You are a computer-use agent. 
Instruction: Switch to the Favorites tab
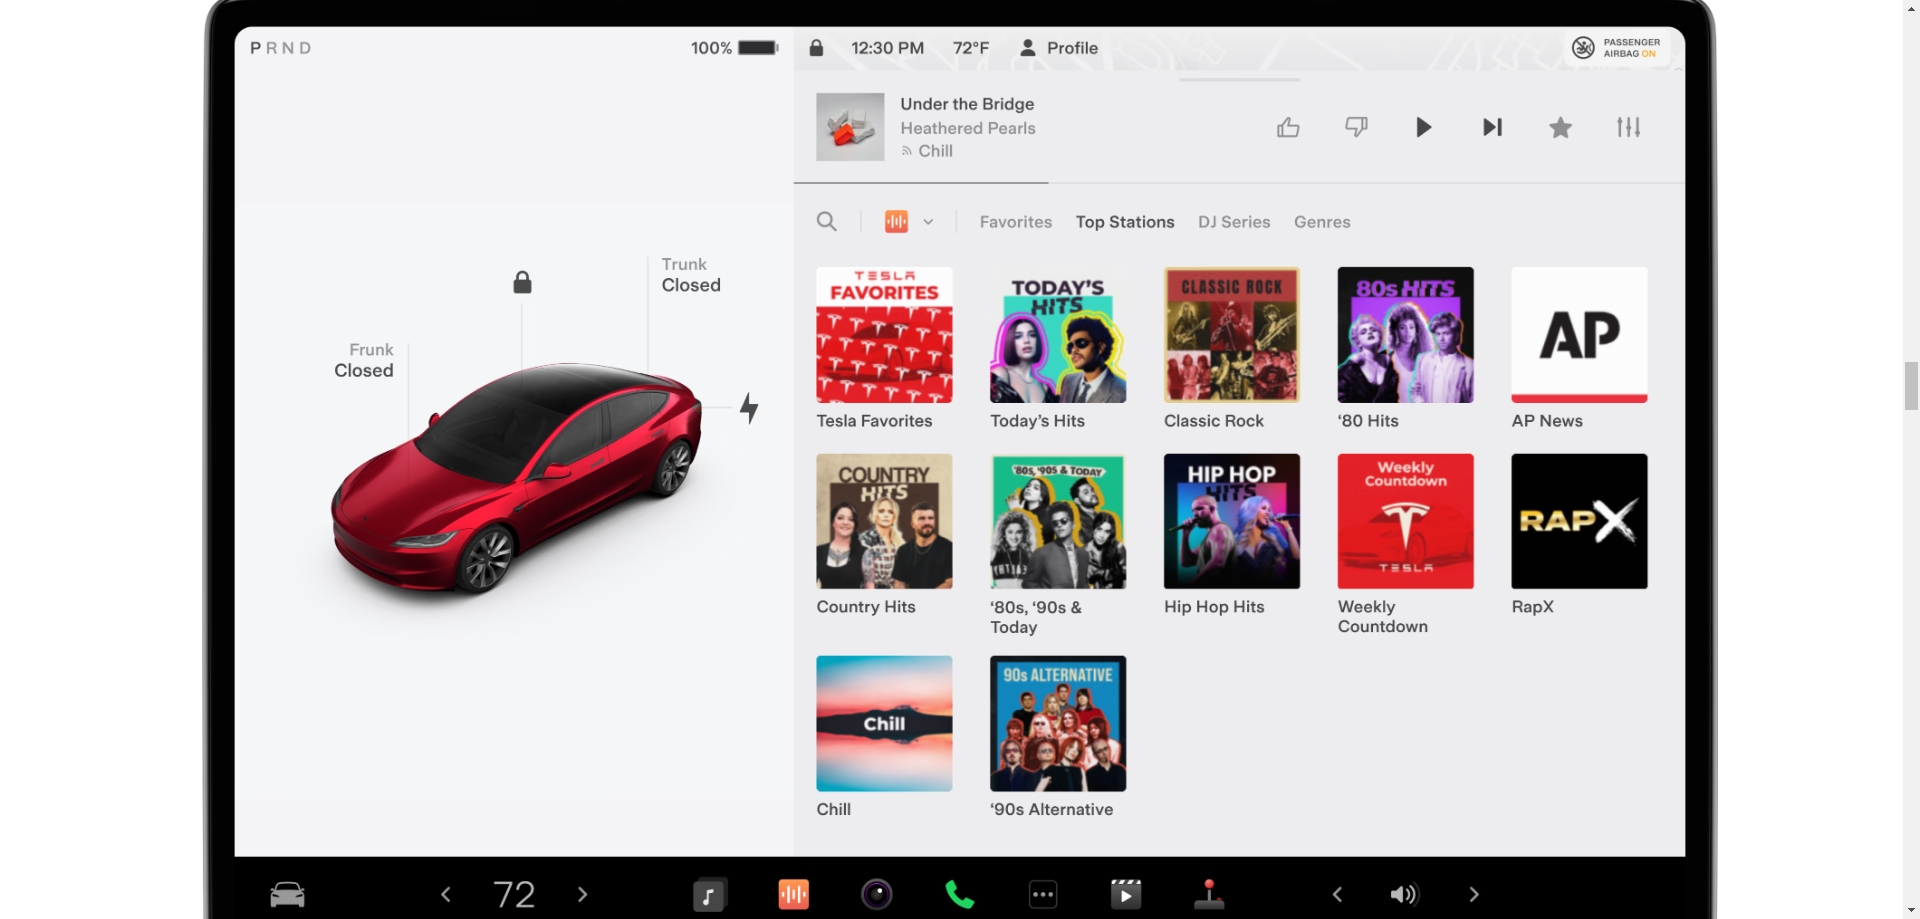pyautogui.click(x=1015, y=222)
